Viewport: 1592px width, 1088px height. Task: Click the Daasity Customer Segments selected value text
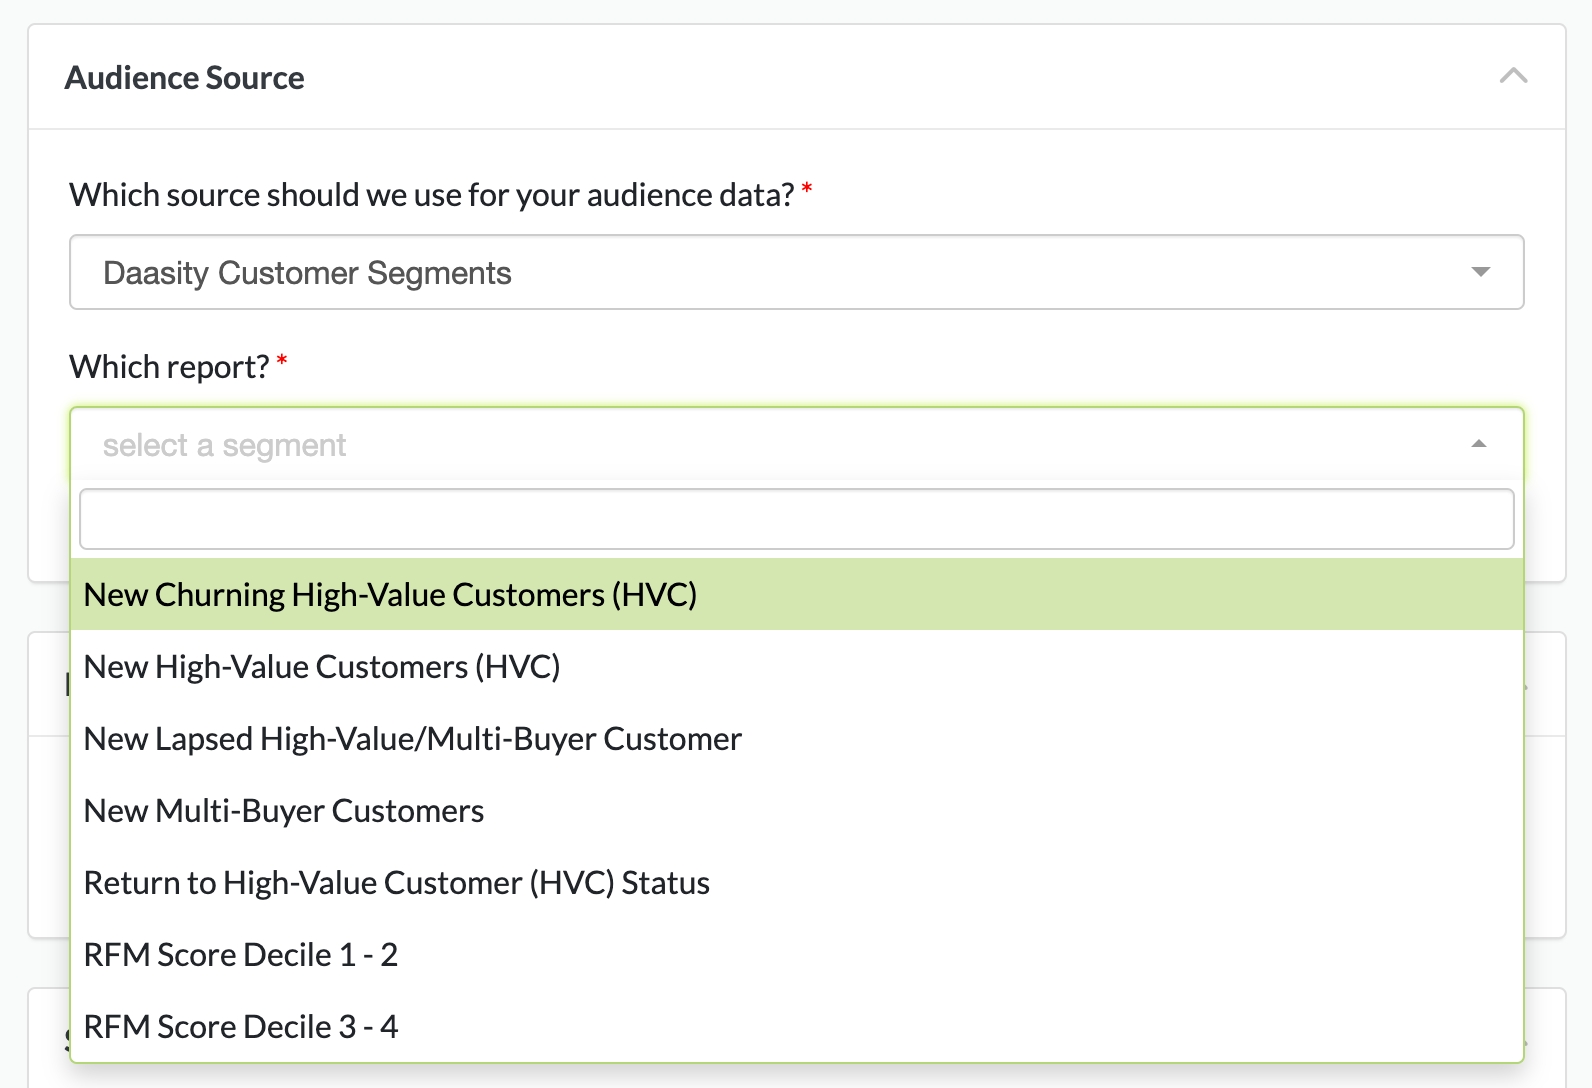tap(307, 273)
